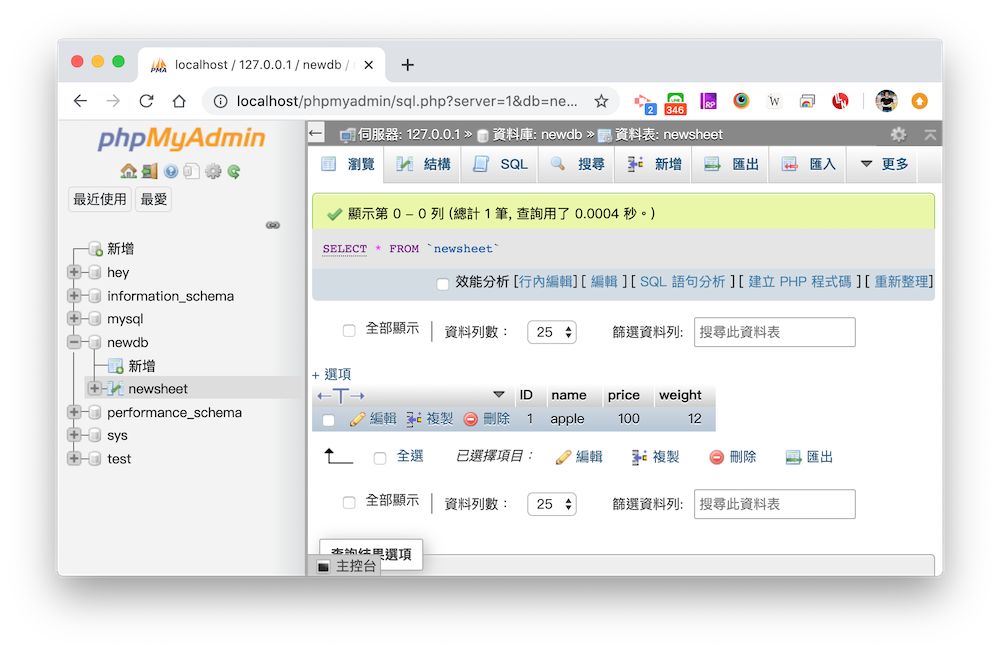Open the sort key dropdown triangle in header

[499, 395]
